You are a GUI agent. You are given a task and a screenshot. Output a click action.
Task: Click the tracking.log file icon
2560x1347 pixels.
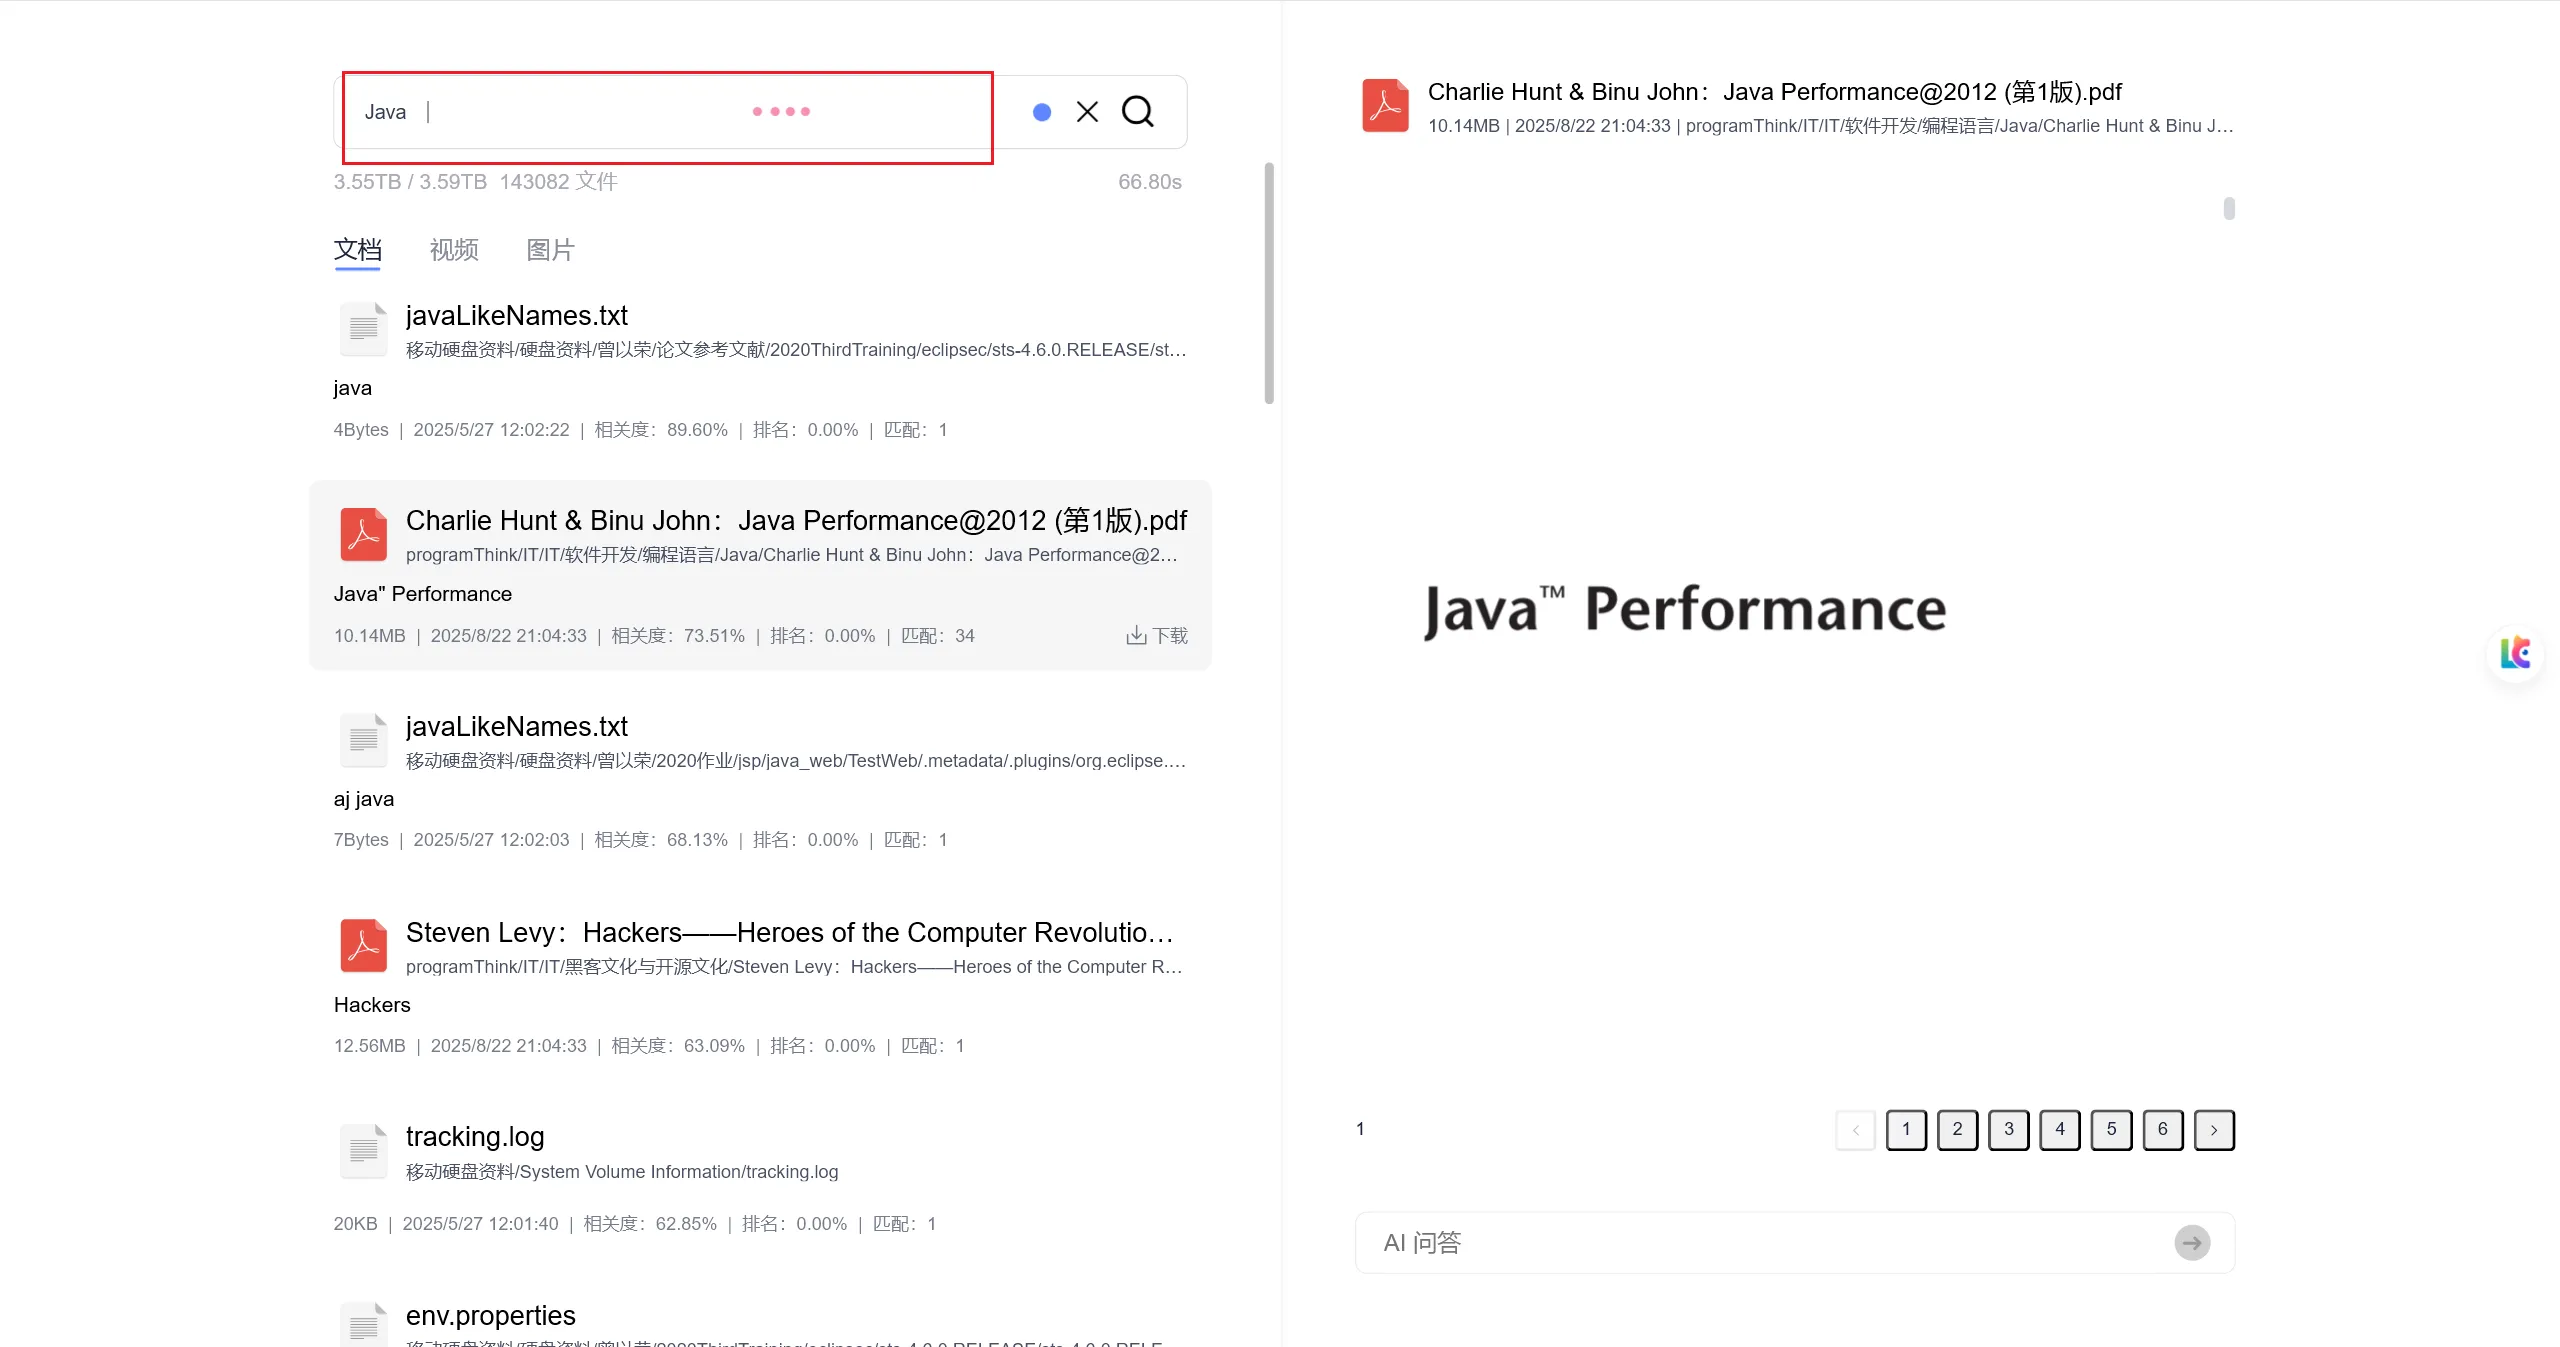363,1151
